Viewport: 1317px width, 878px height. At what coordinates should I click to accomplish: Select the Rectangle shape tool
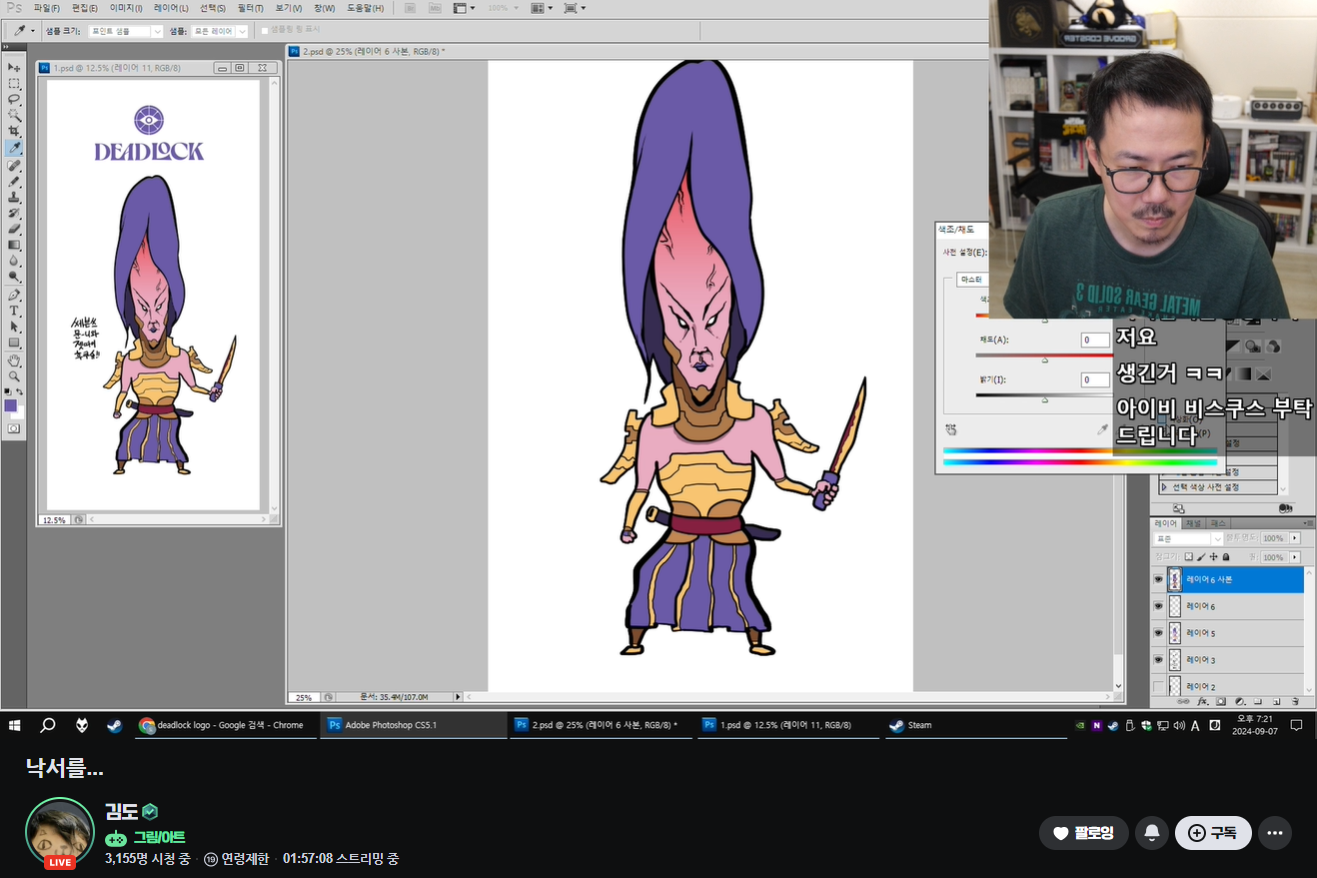pos(14,343)
